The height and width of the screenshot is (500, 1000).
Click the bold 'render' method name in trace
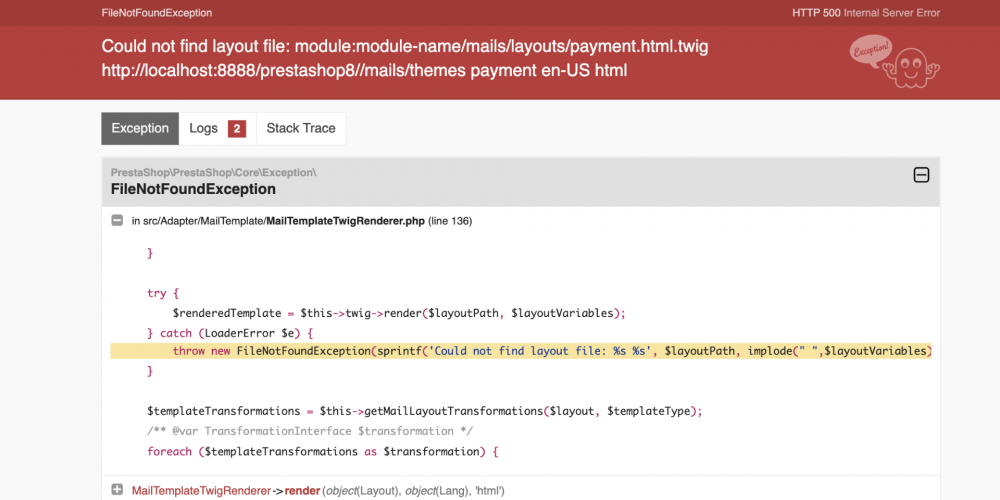(302, 490)
